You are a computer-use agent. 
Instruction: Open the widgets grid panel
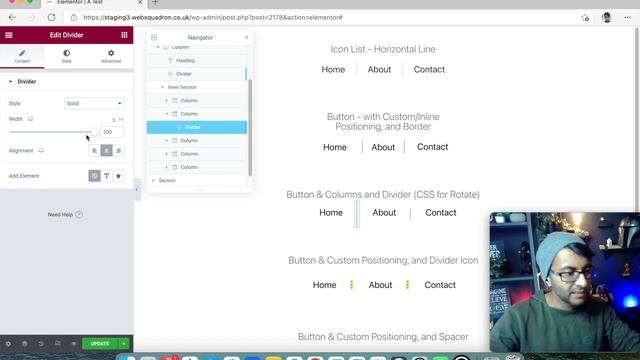coord(124,35)
